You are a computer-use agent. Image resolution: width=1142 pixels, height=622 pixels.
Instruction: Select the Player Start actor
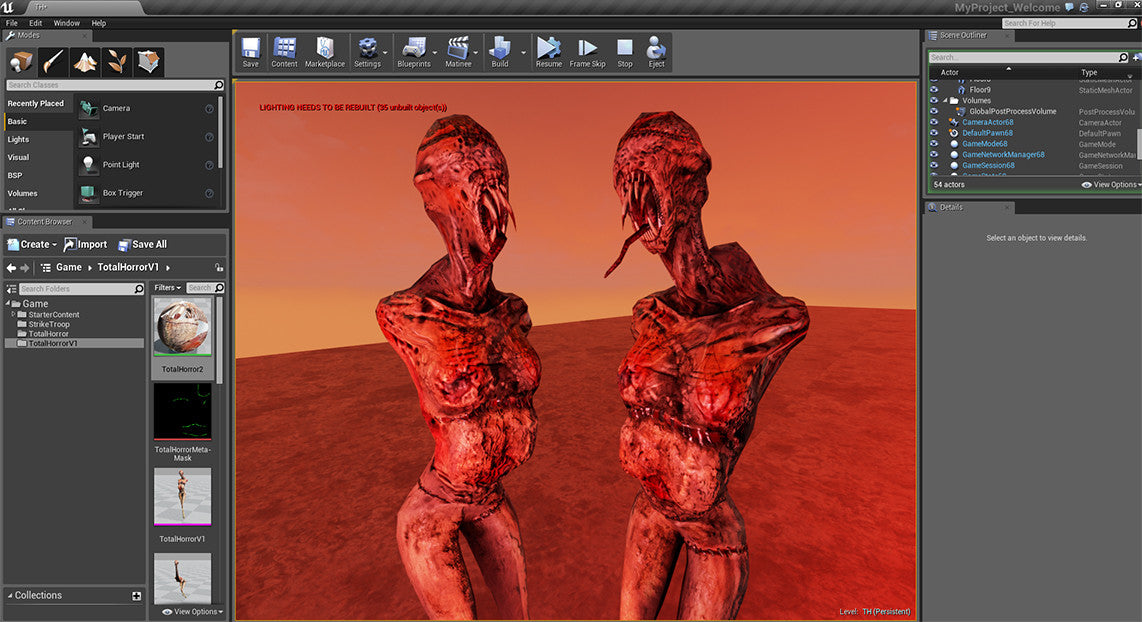pos(146,136)
